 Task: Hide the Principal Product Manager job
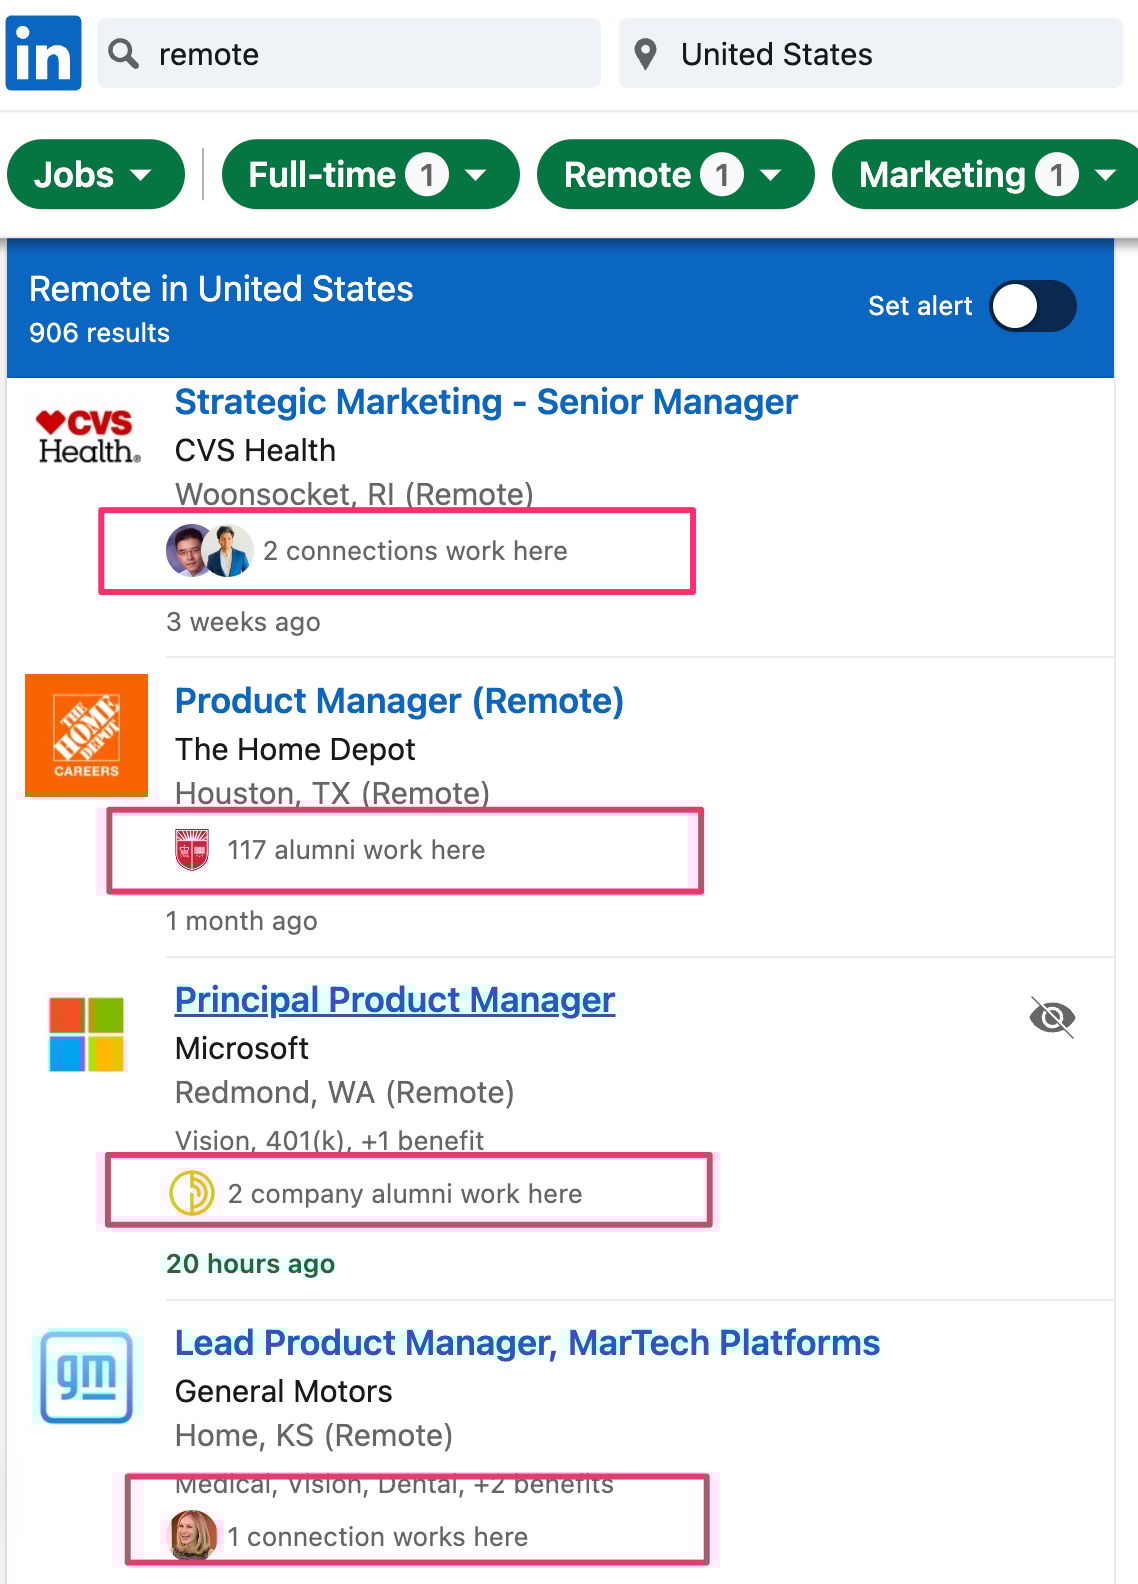point(1052,1018)
